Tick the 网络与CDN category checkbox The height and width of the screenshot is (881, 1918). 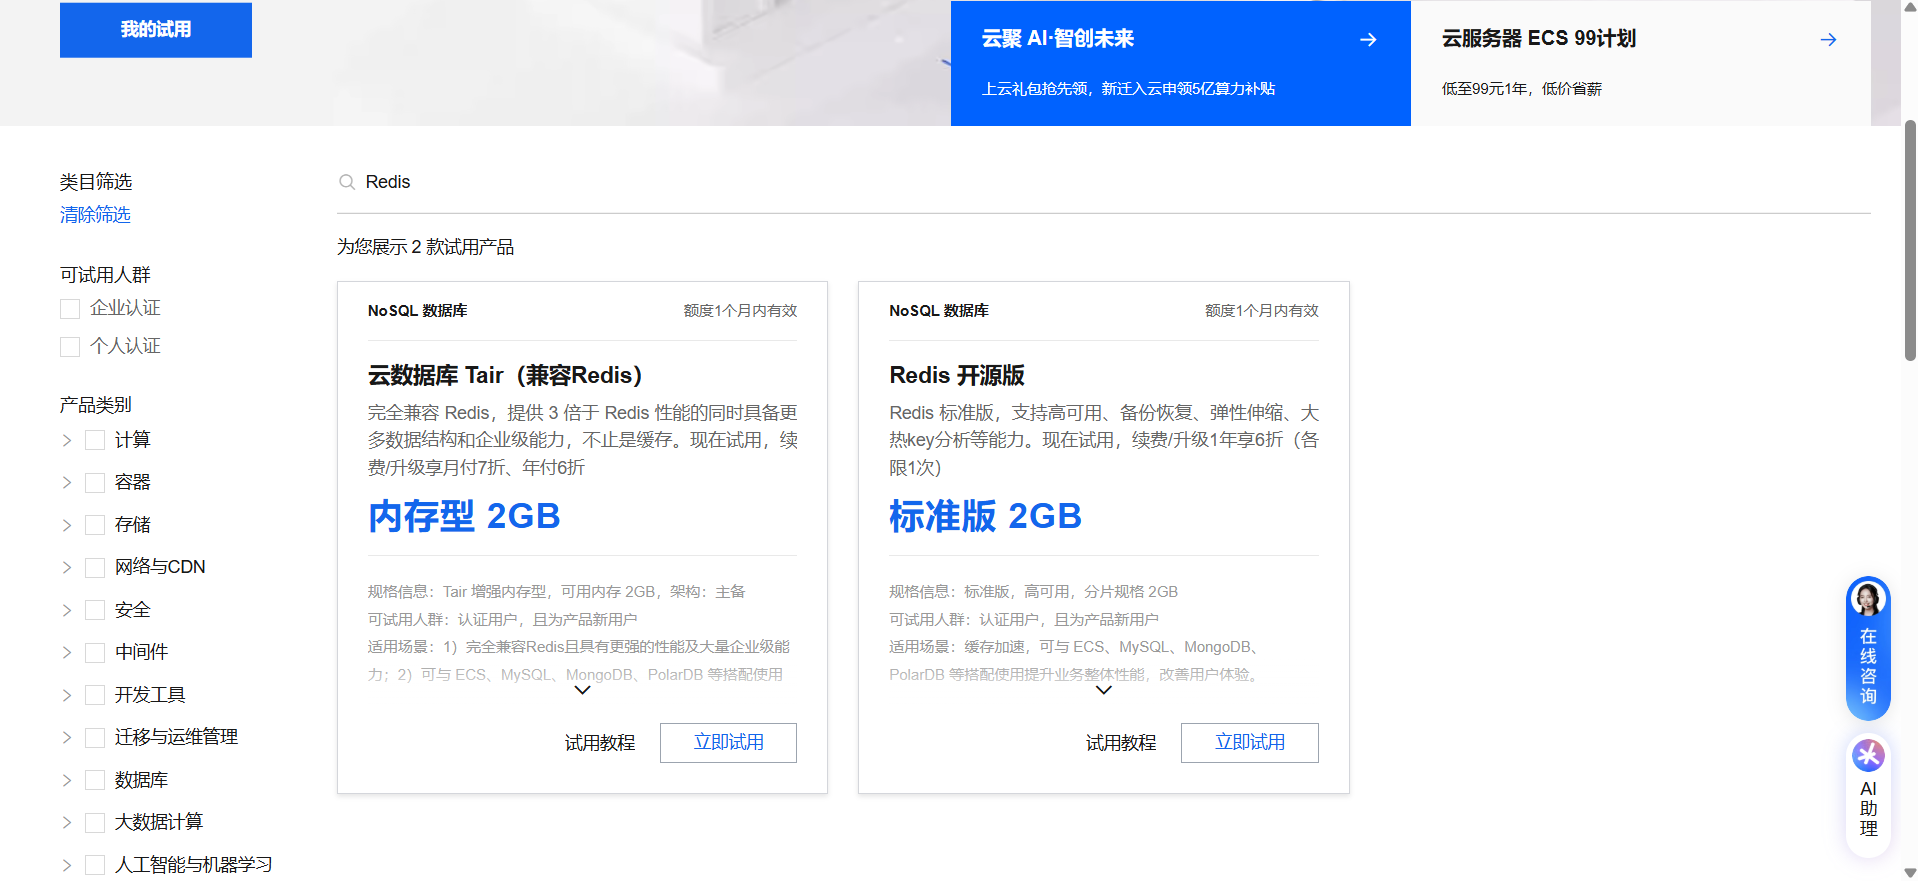click(95, 568)
